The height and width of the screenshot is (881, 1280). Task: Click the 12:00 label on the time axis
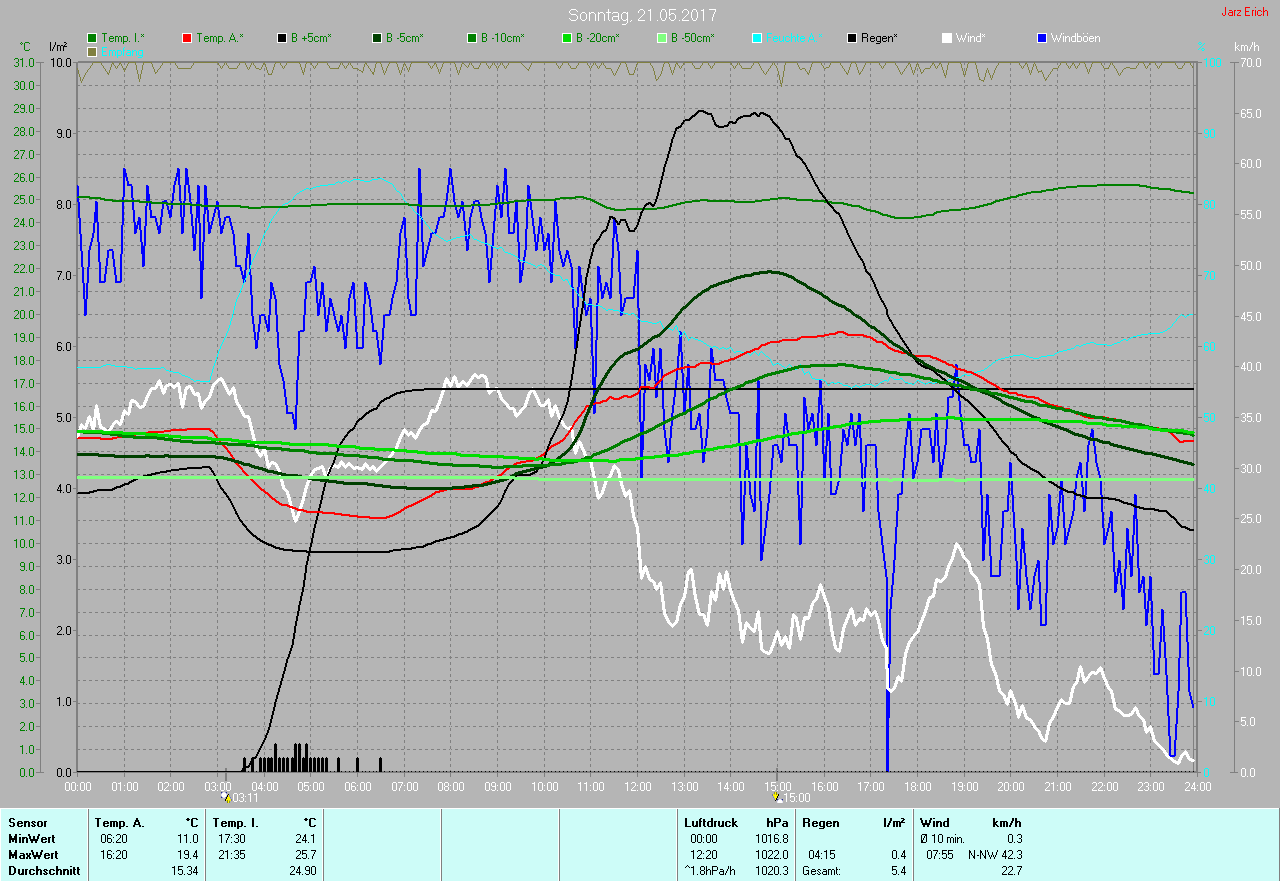[x=637, y=787]
